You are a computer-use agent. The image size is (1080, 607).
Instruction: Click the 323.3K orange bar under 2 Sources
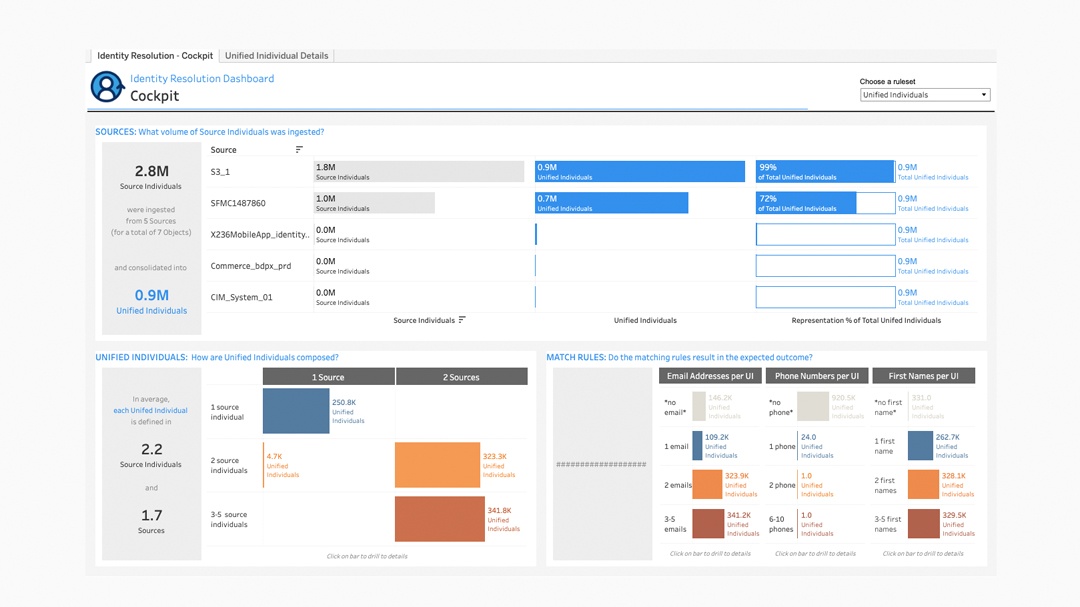(437, 465)
